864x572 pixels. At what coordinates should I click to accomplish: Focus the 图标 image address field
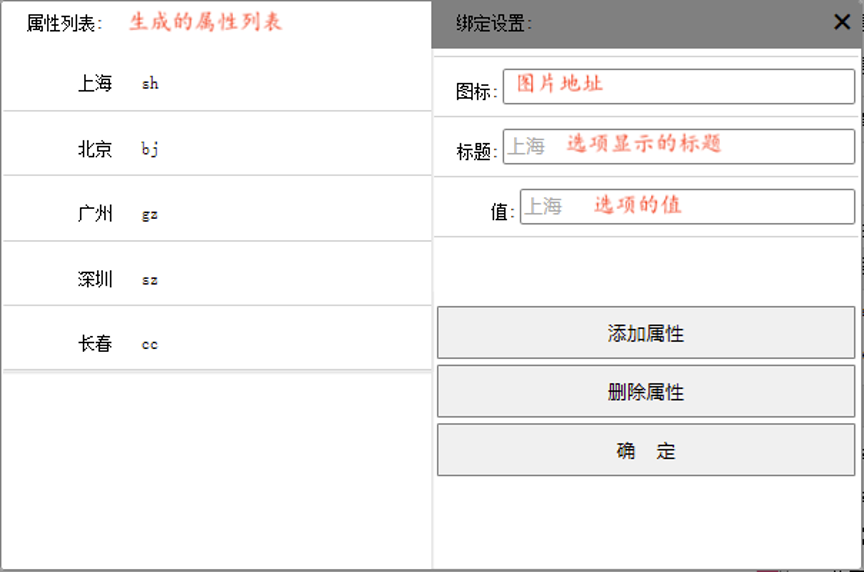click(678, 87)
